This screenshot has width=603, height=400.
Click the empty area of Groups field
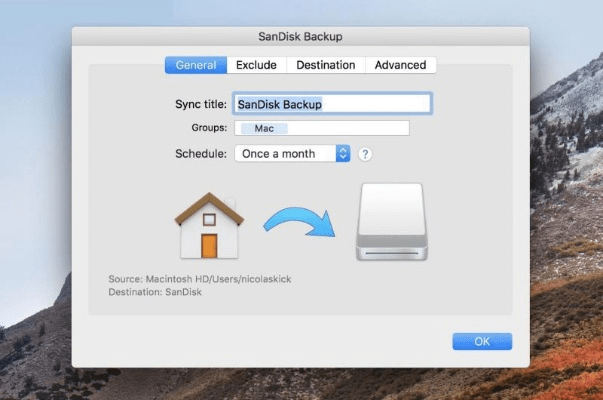(x=350, y=128)
